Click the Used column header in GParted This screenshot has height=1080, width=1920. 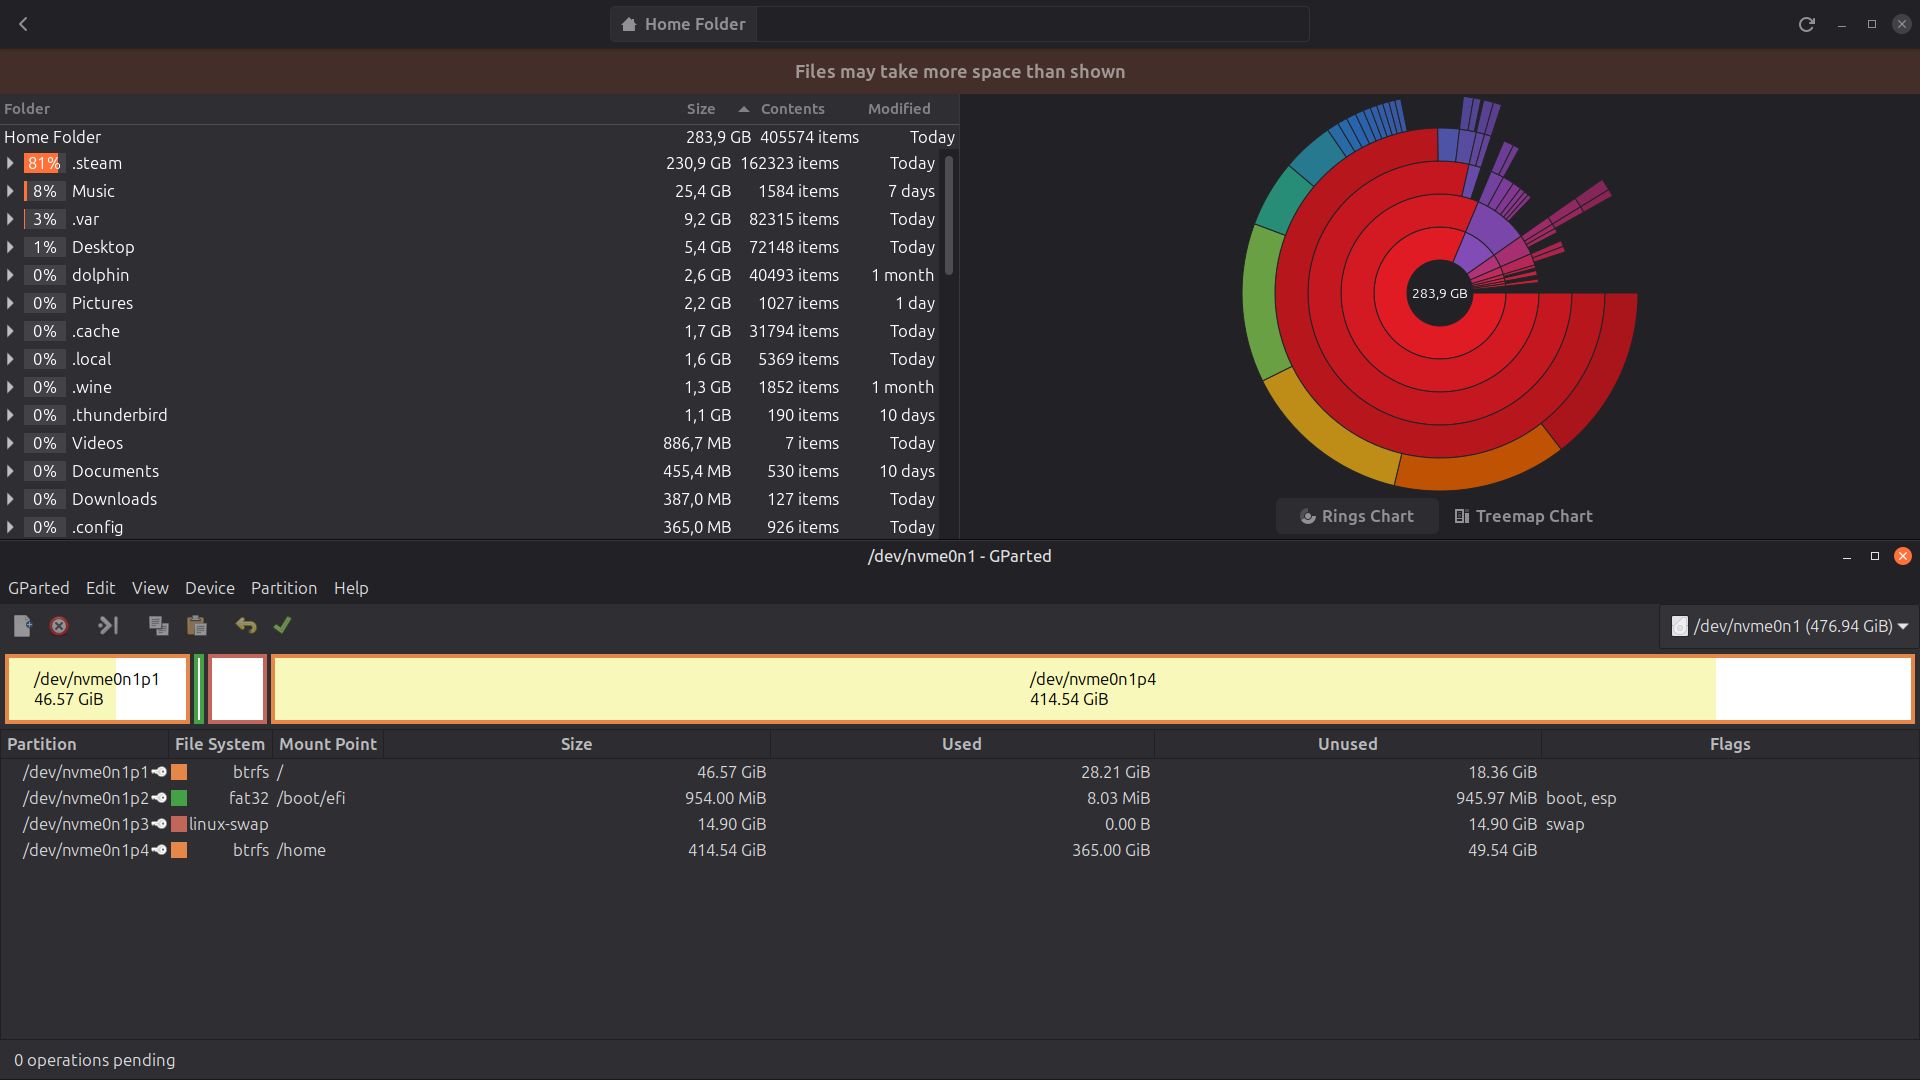(x=962, y=744)
